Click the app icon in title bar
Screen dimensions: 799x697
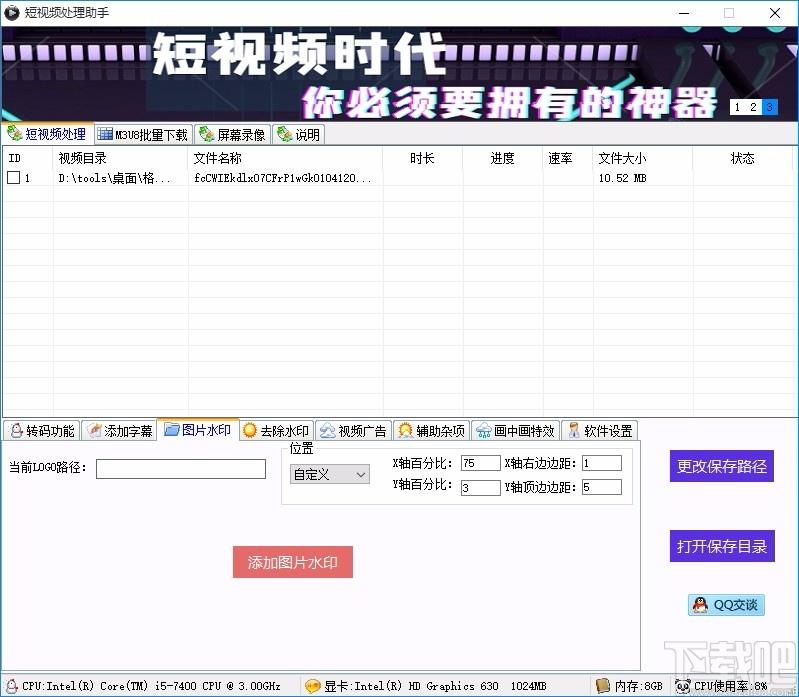coord(12,12)
